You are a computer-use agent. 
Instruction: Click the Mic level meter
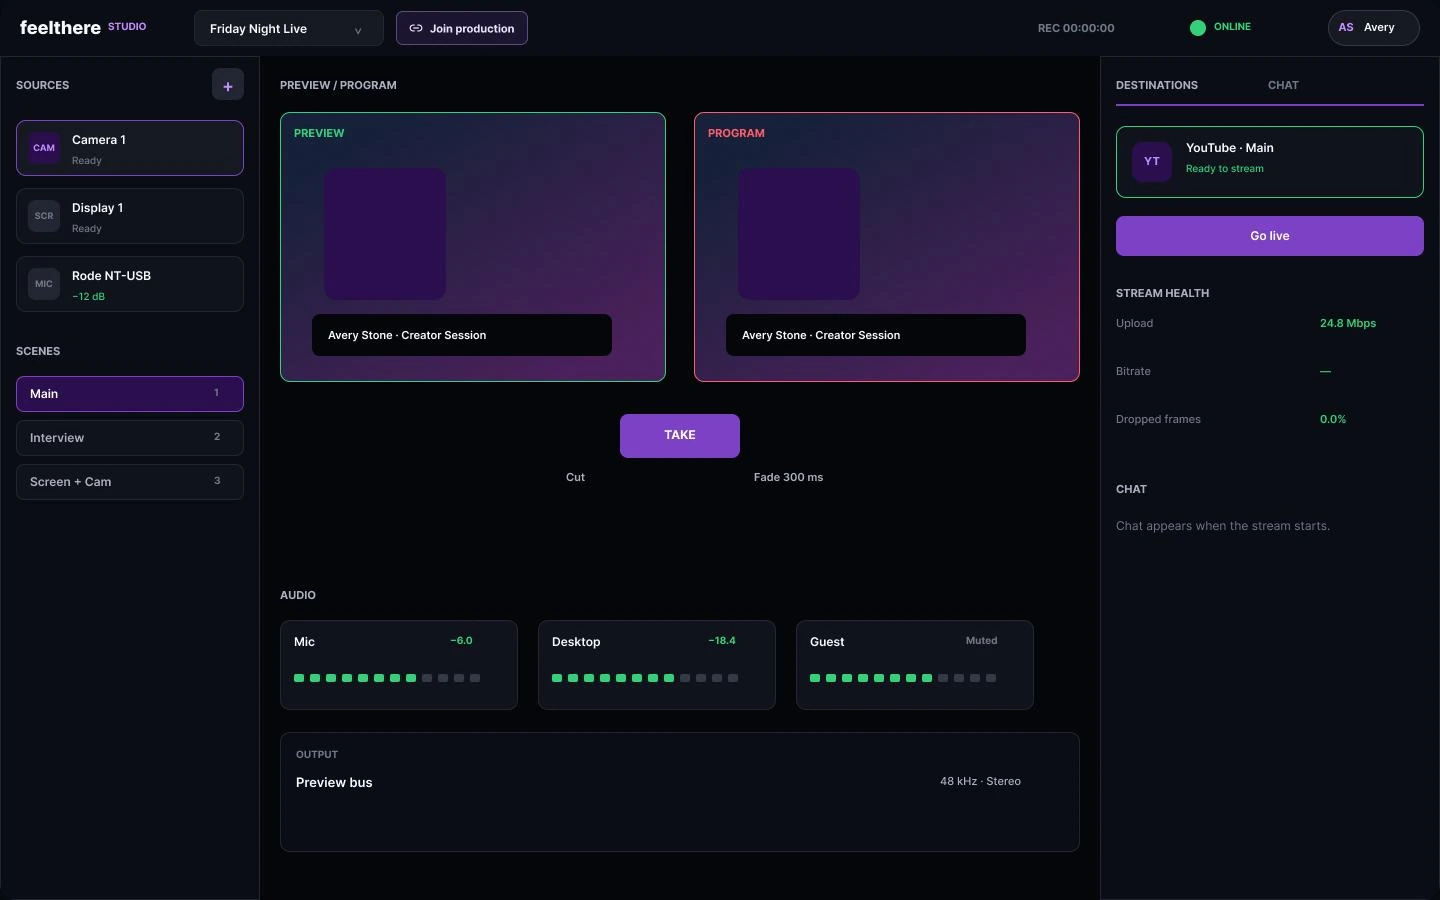click(x=387, y=678)
